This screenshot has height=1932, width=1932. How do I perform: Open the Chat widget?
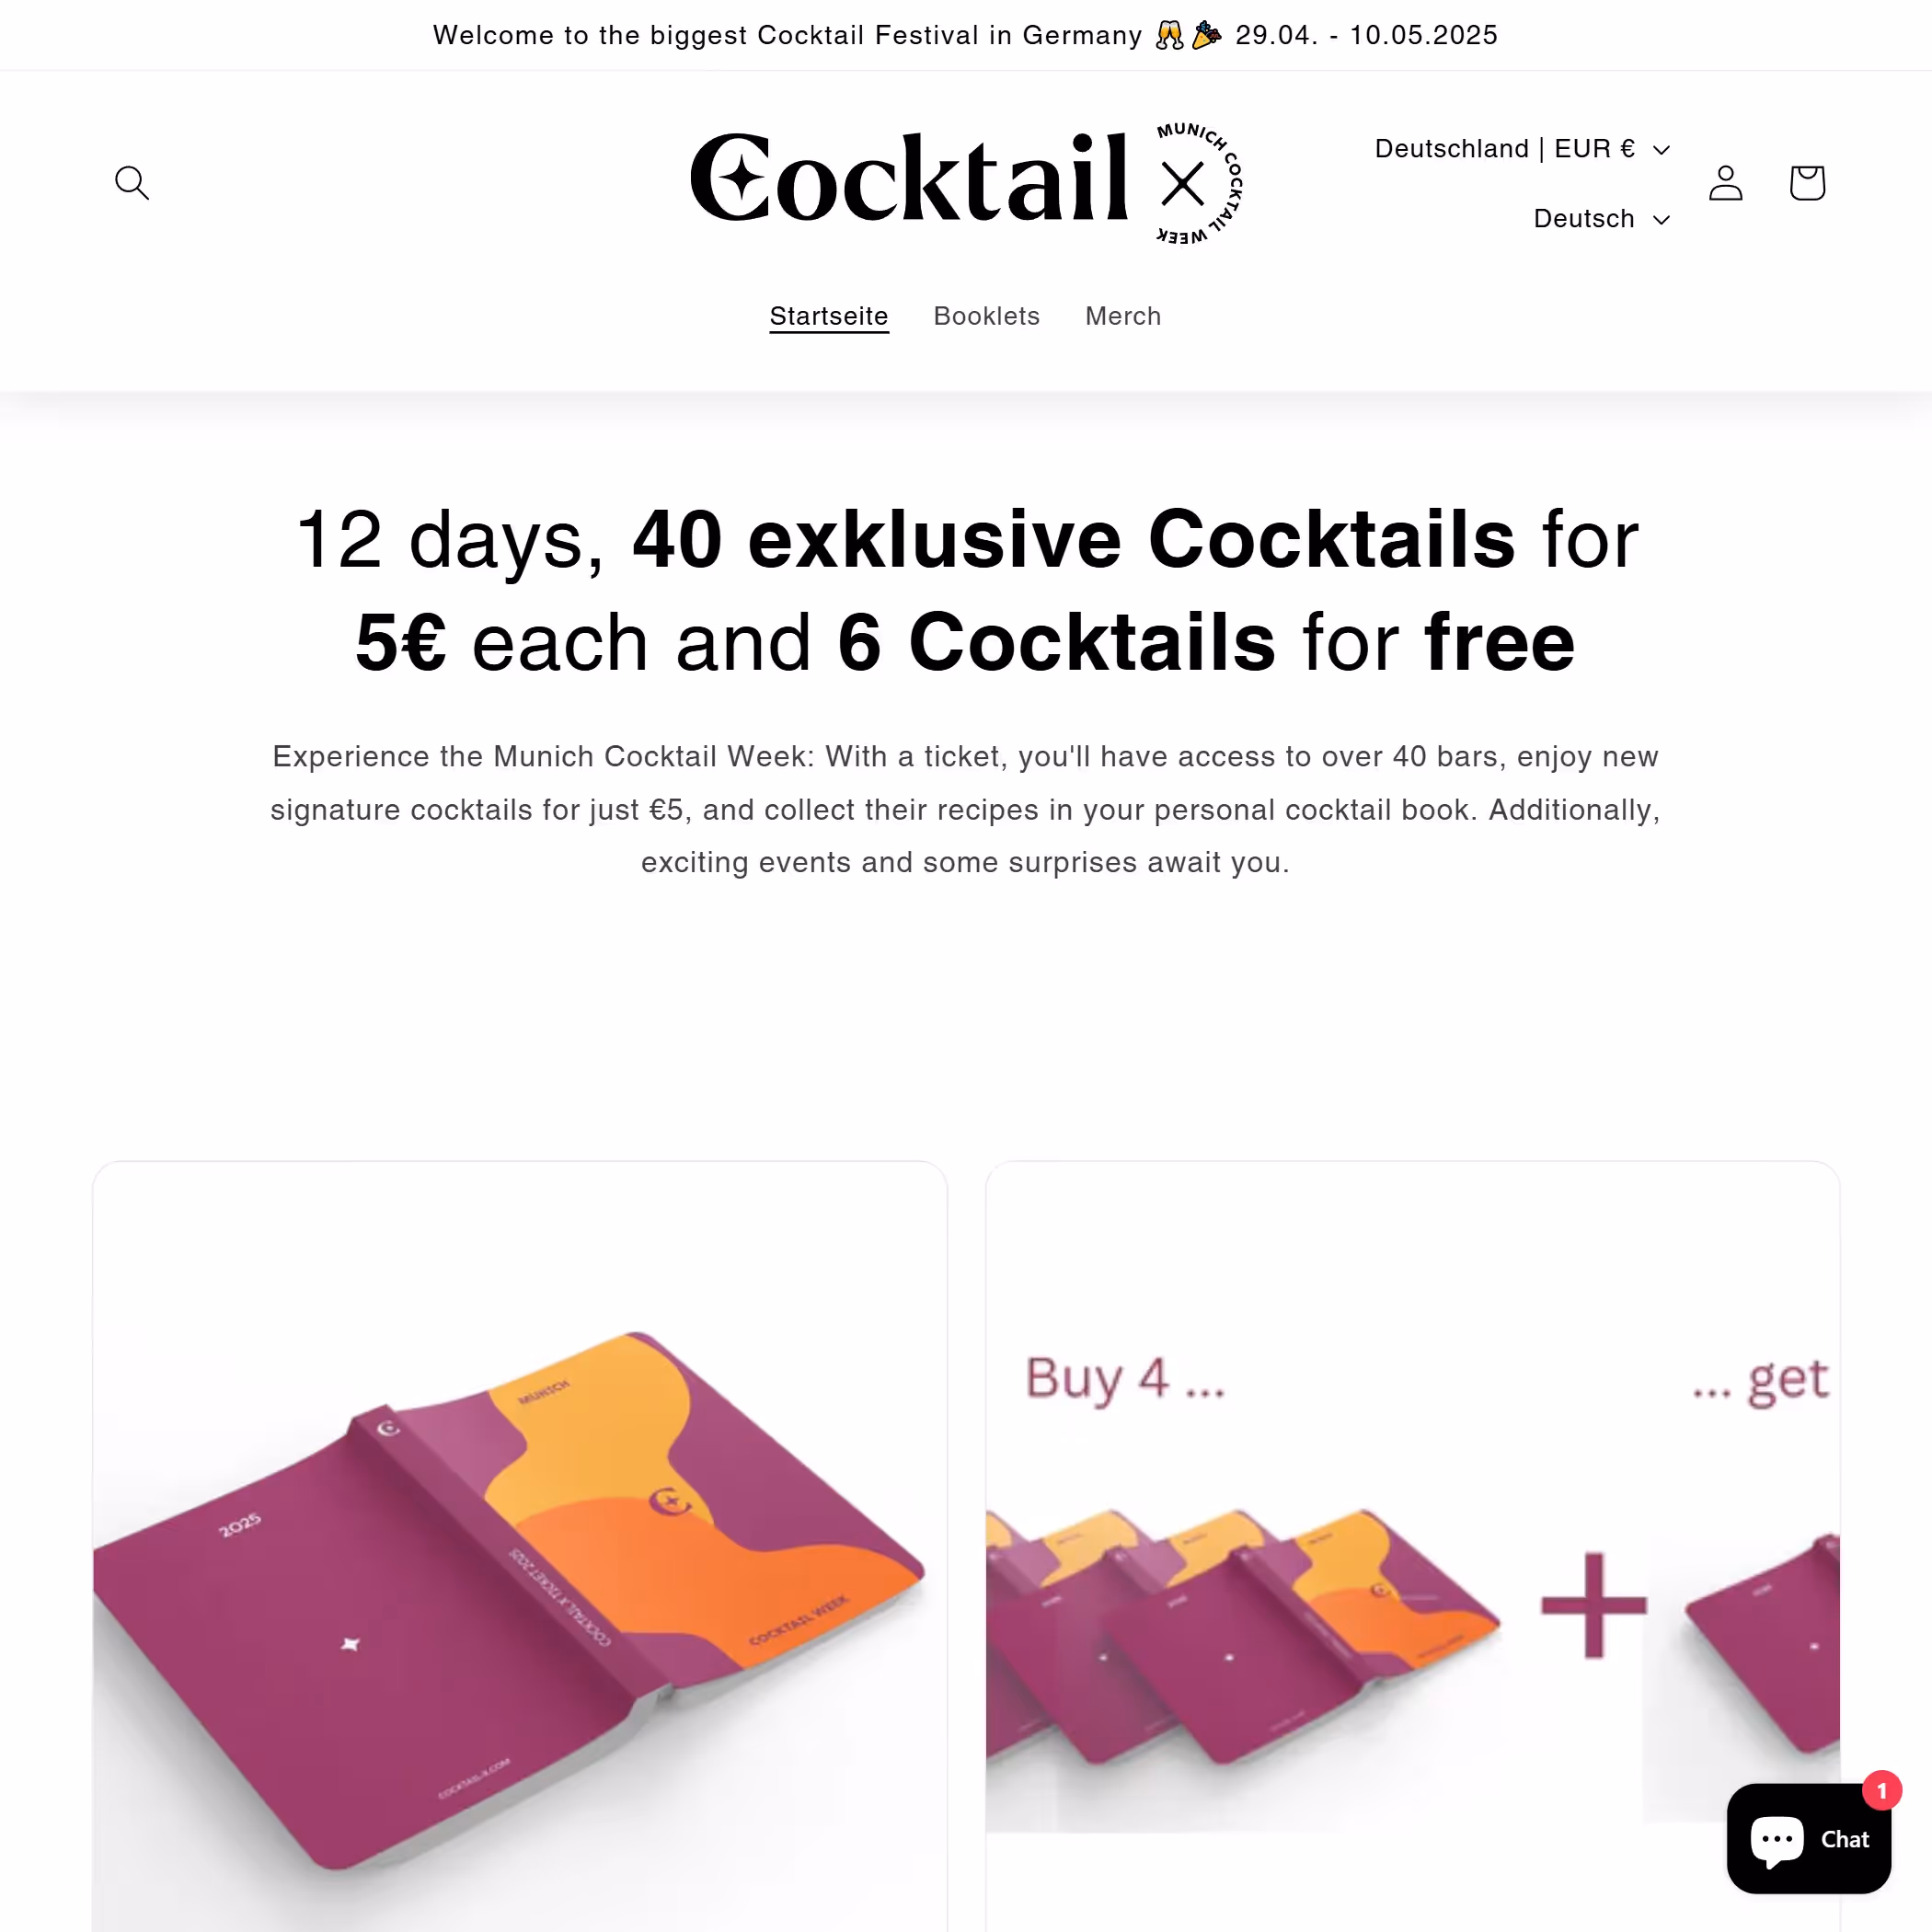(1808, 1838)
